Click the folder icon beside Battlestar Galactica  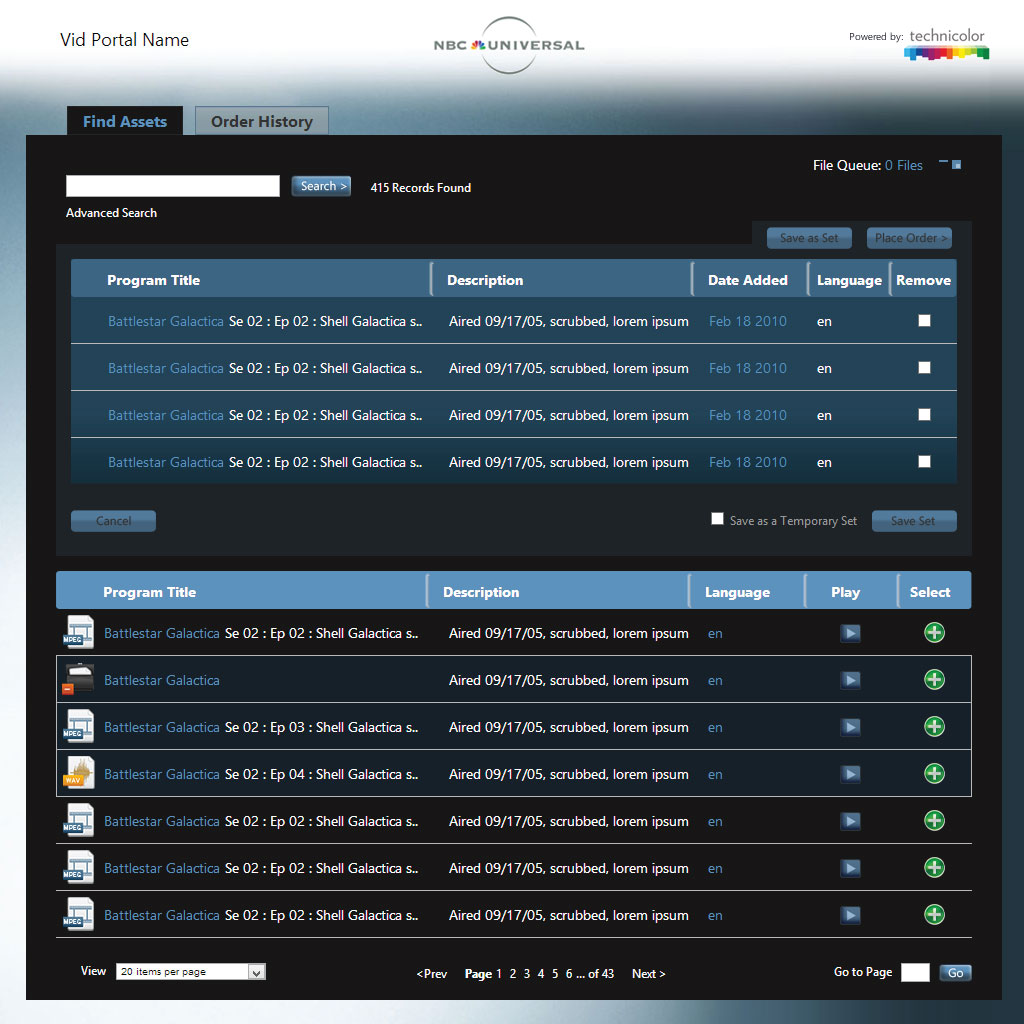click(x=78, y=680)
